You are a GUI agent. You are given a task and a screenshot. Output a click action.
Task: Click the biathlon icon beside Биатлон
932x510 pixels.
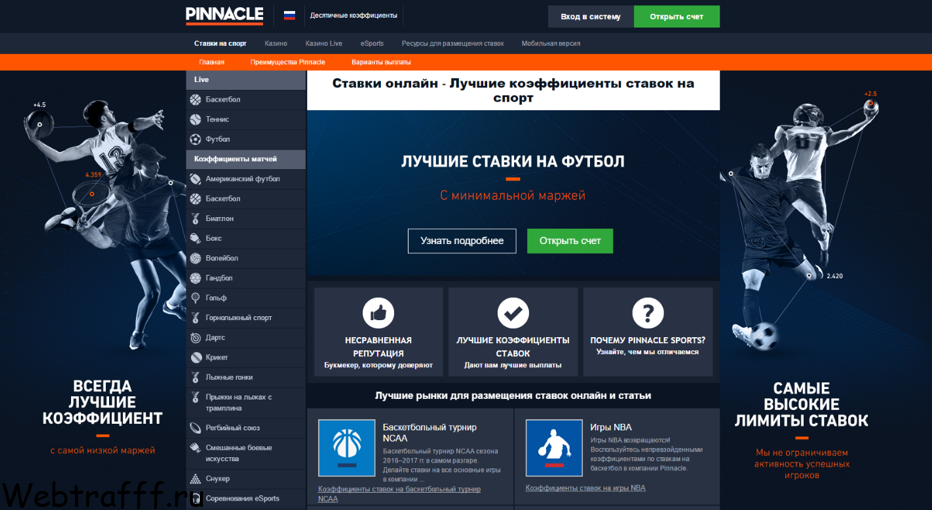[196, 218]
